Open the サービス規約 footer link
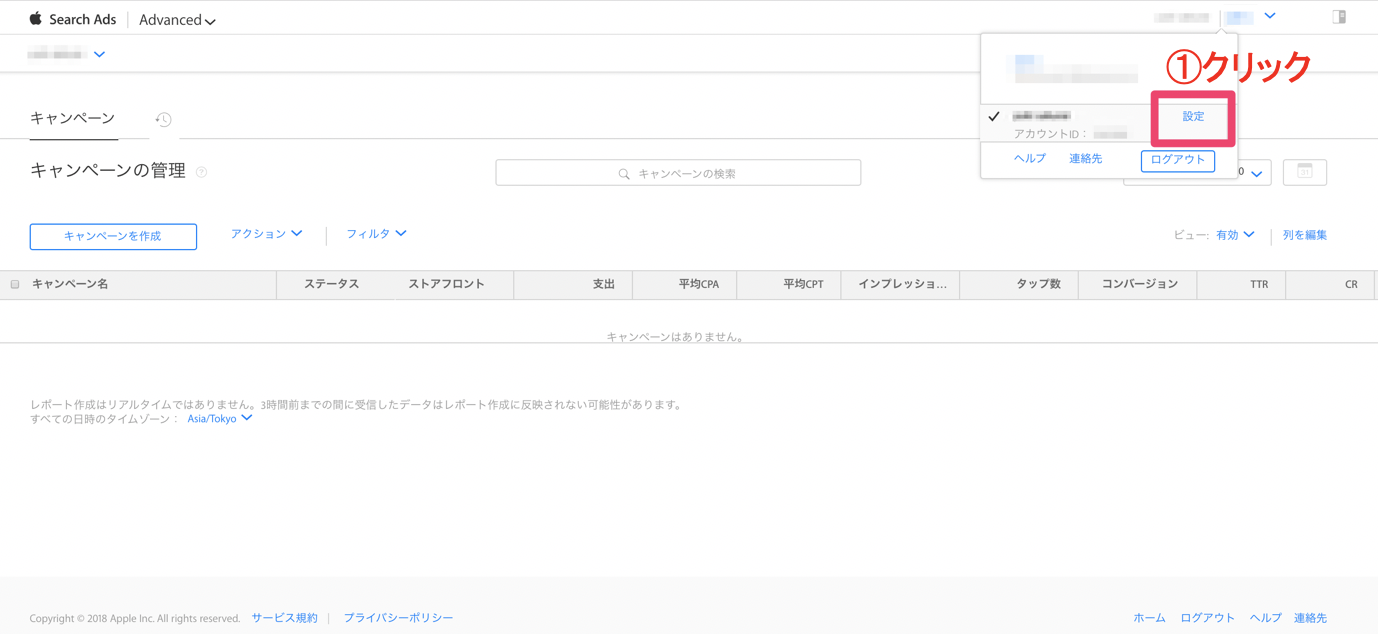The height and width of the screenshot is (634, 1378). [284, 618]
